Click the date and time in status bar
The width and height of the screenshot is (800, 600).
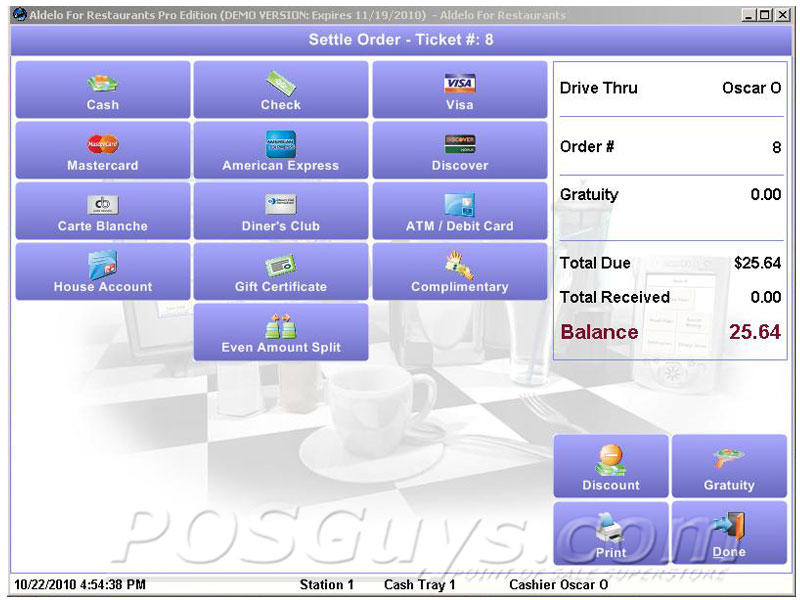click(80, 584)
